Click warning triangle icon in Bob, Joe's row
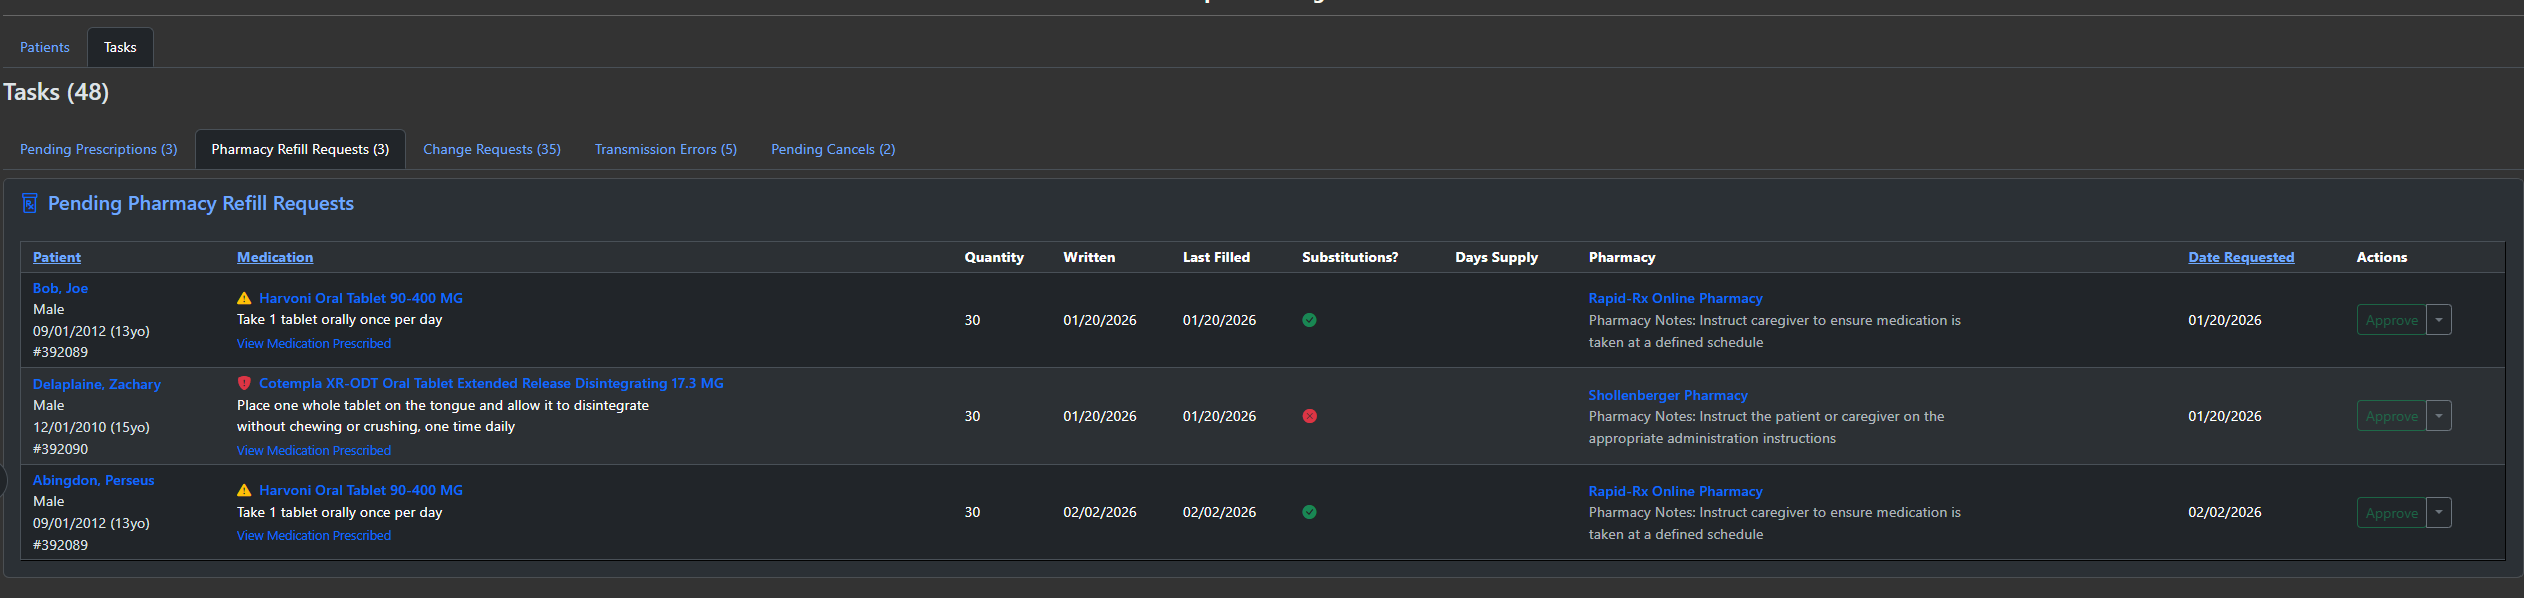The width and height of the screenshot is (2524, 598). (x=244, y=298)
